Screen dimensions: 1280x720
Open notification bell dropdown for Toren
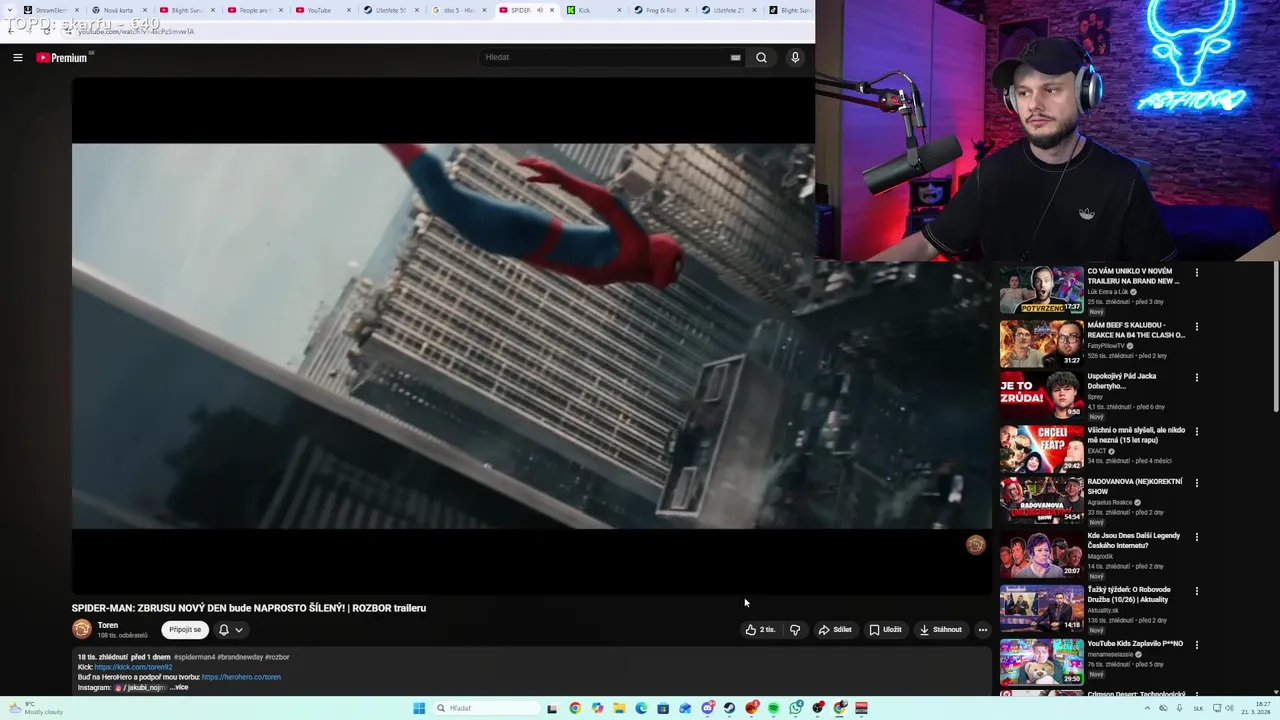(x=230, y=630)
